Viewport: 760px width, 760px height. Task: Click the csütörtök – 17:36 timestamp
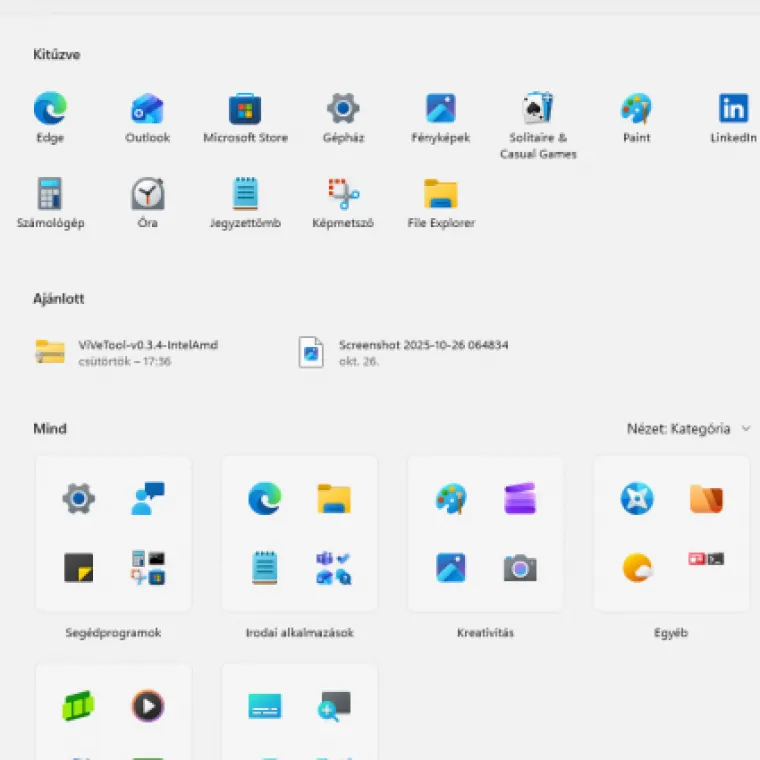tap(125, 362)
